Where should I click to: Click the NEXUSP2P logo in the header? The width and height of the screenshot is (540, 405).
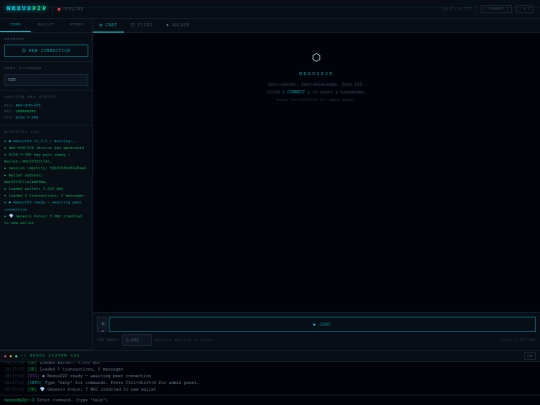click(x=27, y=8)
